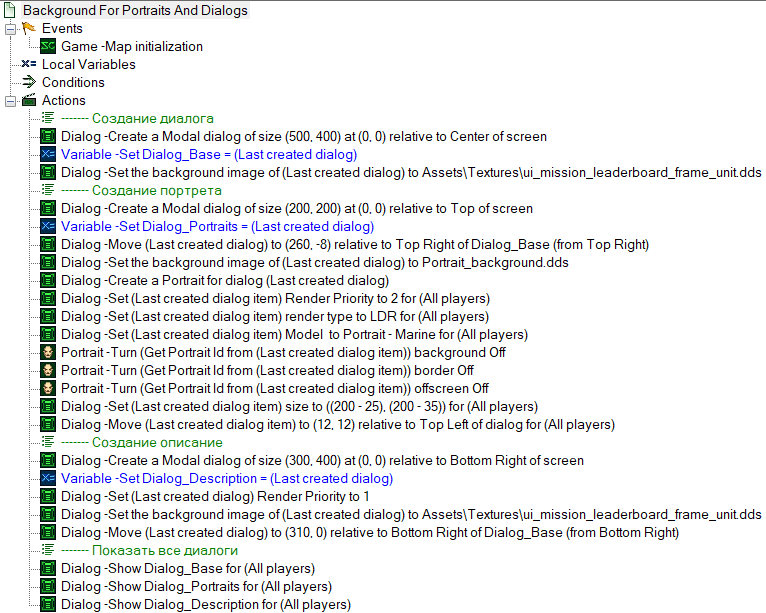Viewport: 766px width, 613px height.
Task: Collapse the Events tree node
Action: click(10, 29)
